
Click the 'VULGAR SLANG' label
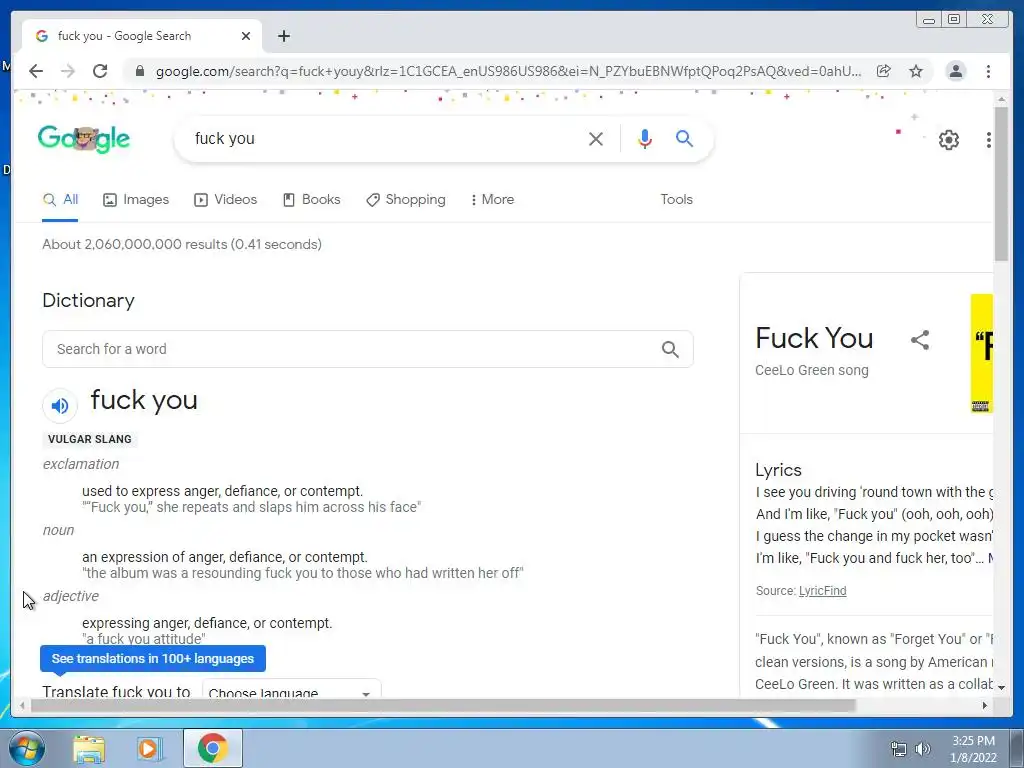click(89, 440)
